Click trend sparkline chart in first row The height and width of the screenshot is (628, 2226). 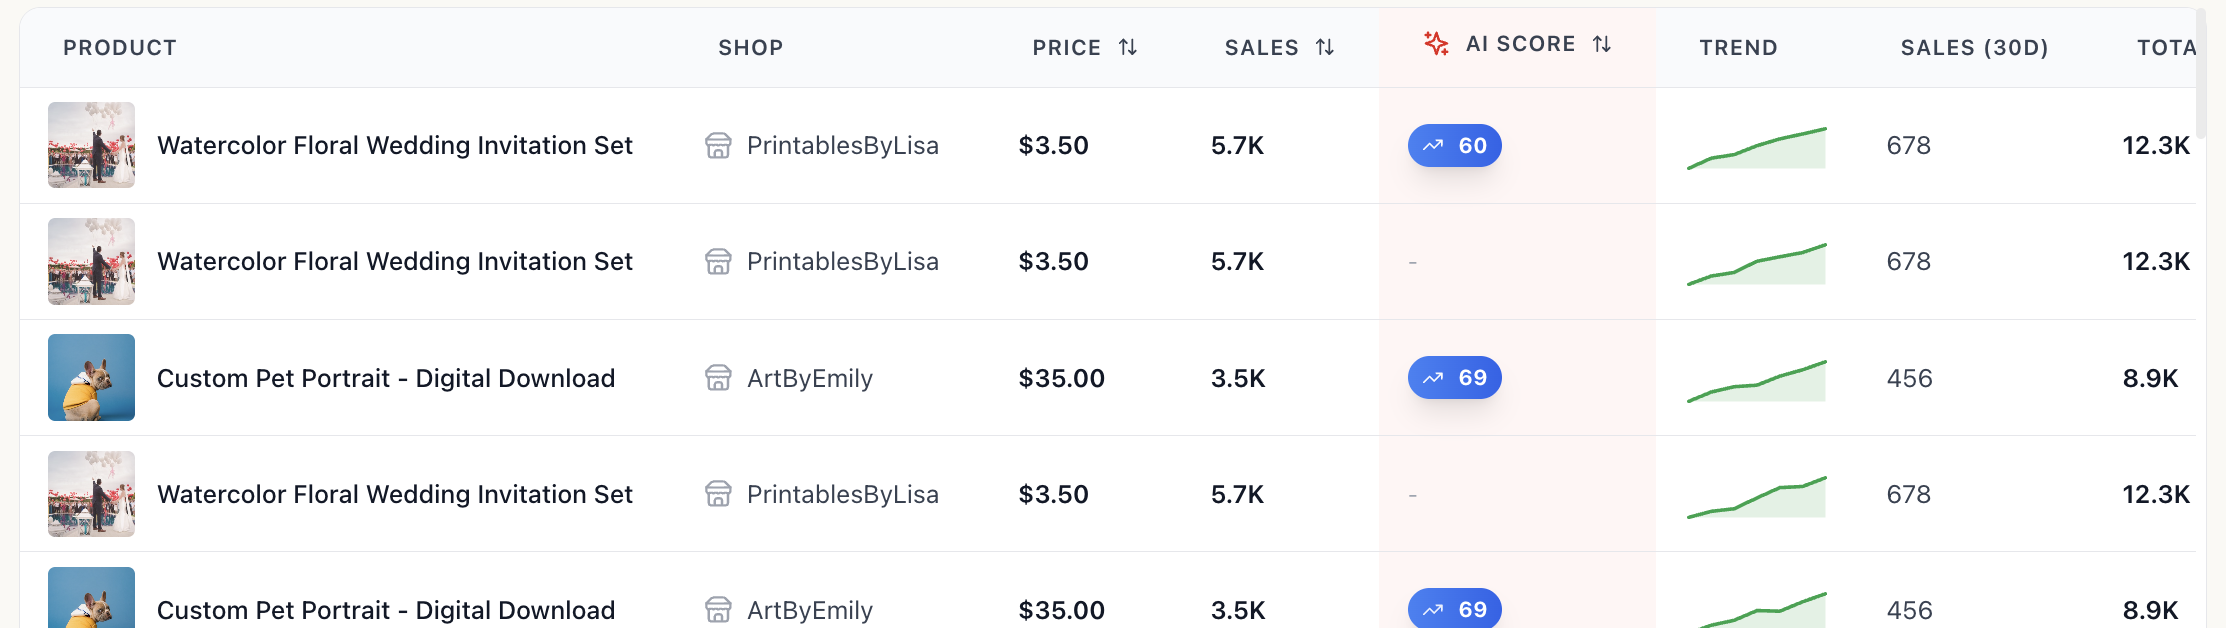[x=1756, y=148]
